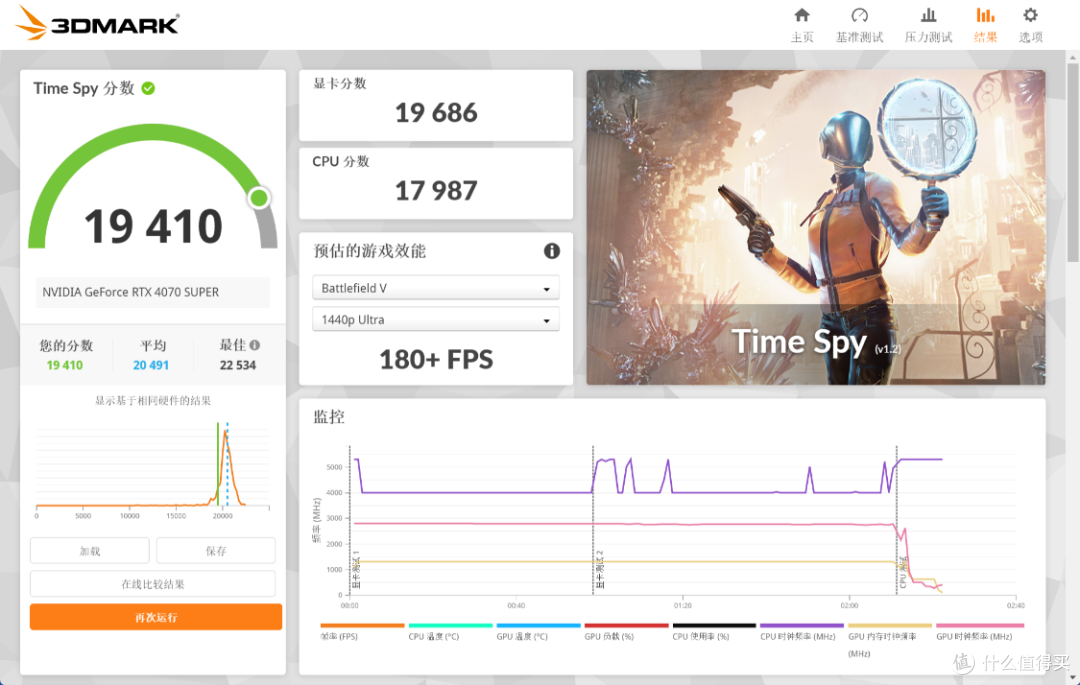The width and height of the screenshot is (1080, 685).
Task: Toggle the GPU load legend red swatch
Action: (627, 626)
